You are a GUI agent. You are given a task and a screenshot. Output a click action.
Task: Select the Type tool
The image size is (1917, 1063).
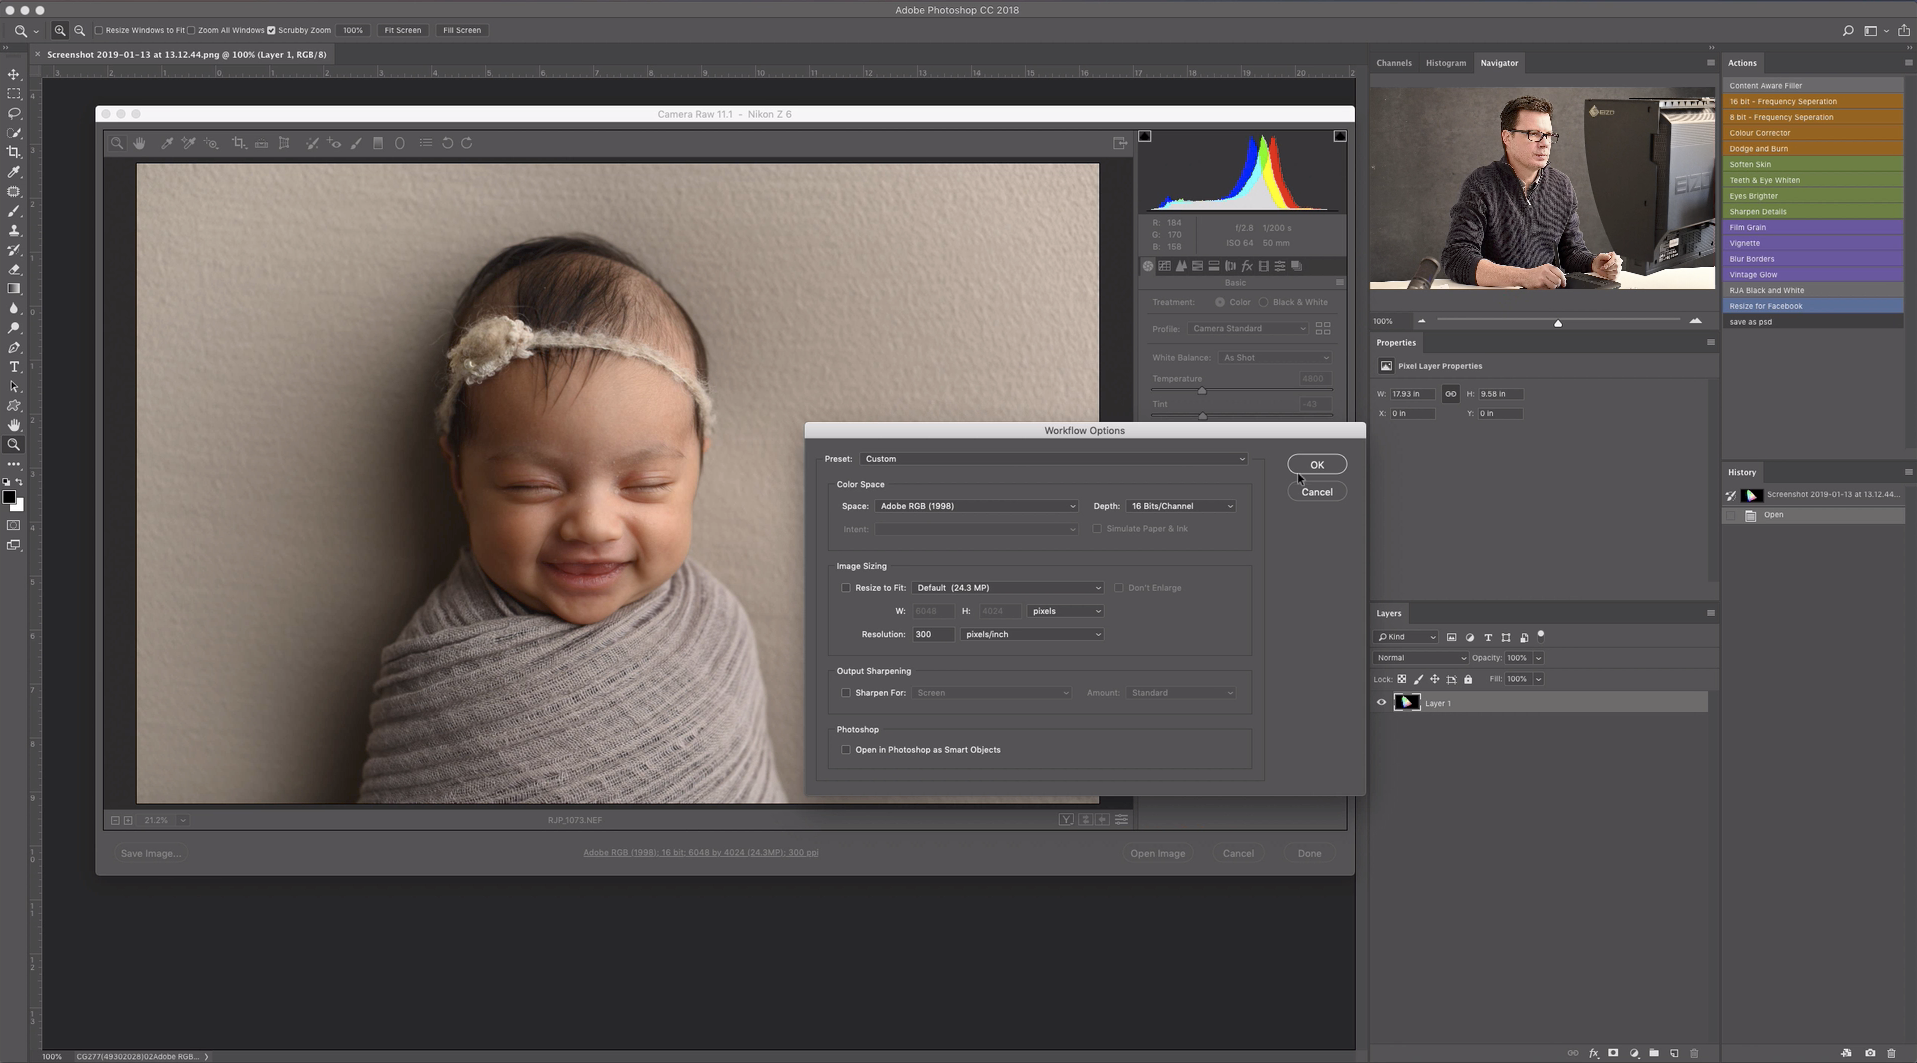tap(14, 367)
